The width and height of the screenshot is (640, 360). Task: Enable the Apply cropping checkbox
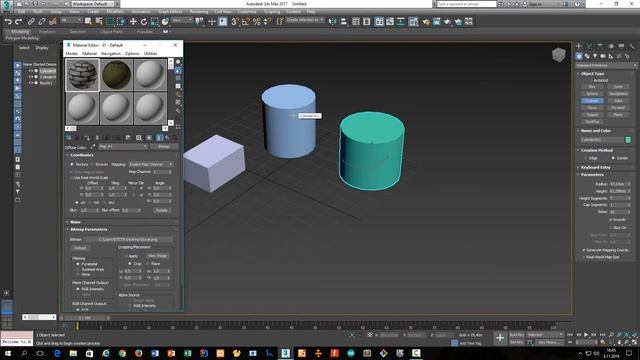[126, 256]
